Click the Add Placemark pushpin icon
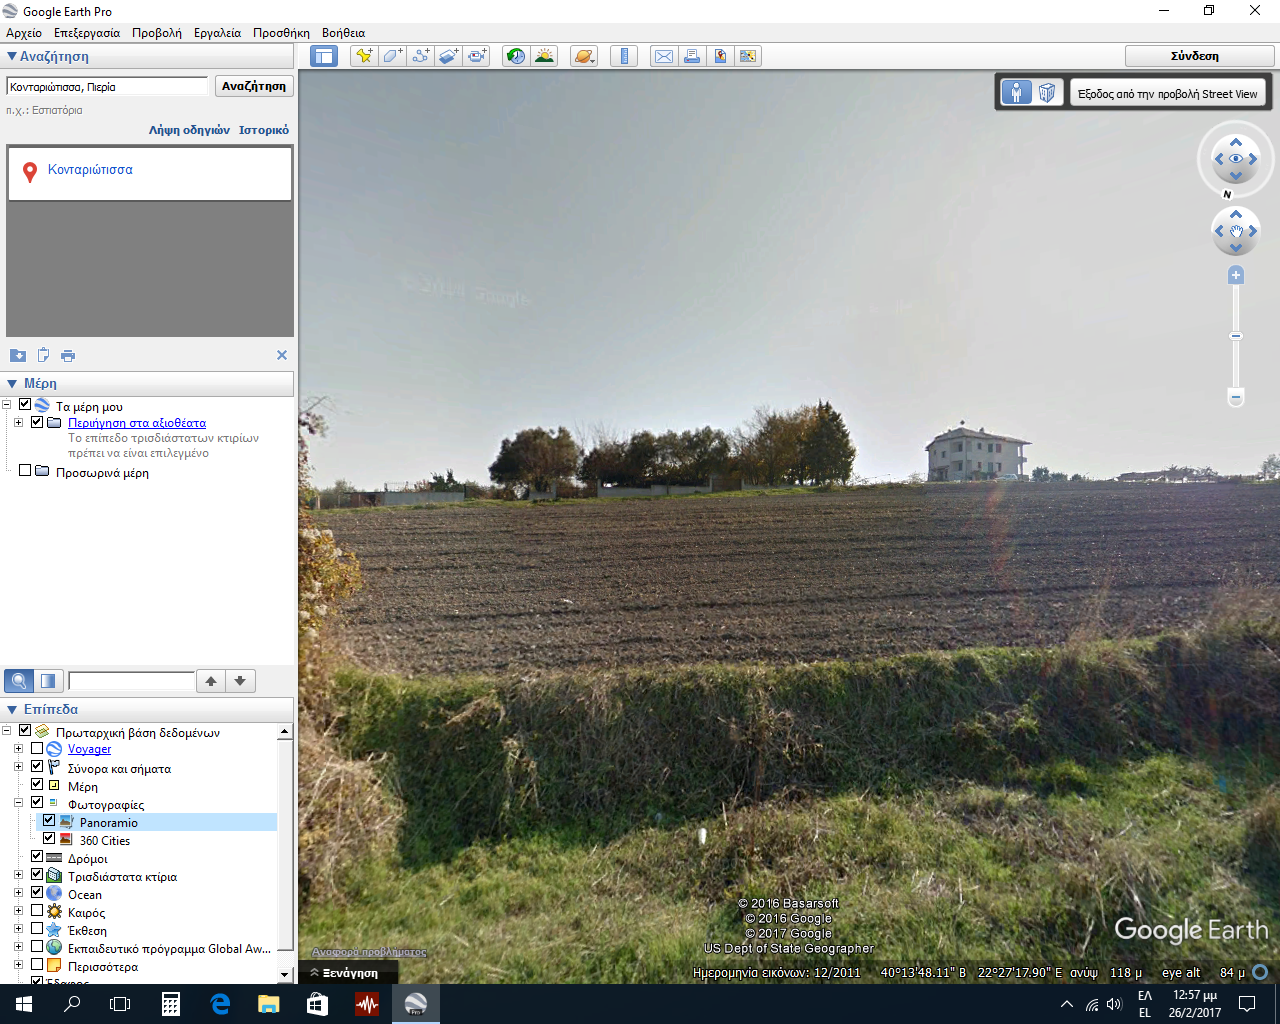The image size is (1280, 1024). pos(364,56)
